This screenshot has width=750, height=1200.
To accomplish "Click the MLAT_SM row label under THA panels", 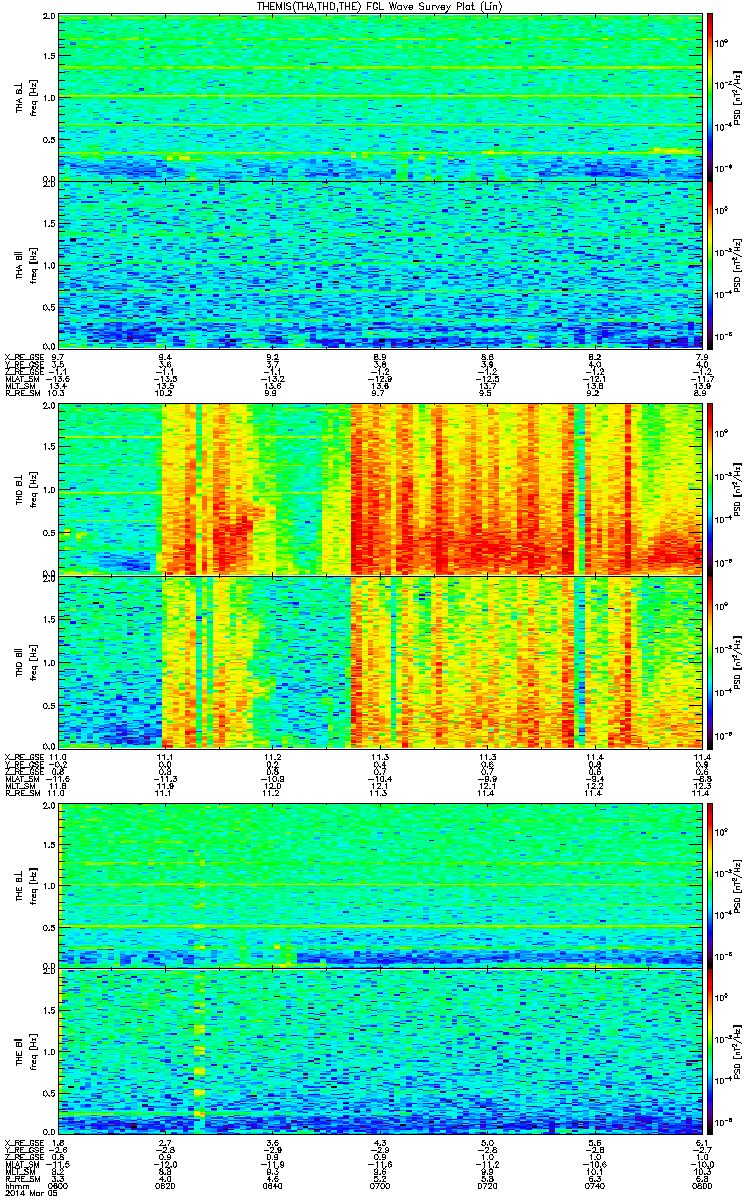I will pyautogui.click(x=22, y=379).
